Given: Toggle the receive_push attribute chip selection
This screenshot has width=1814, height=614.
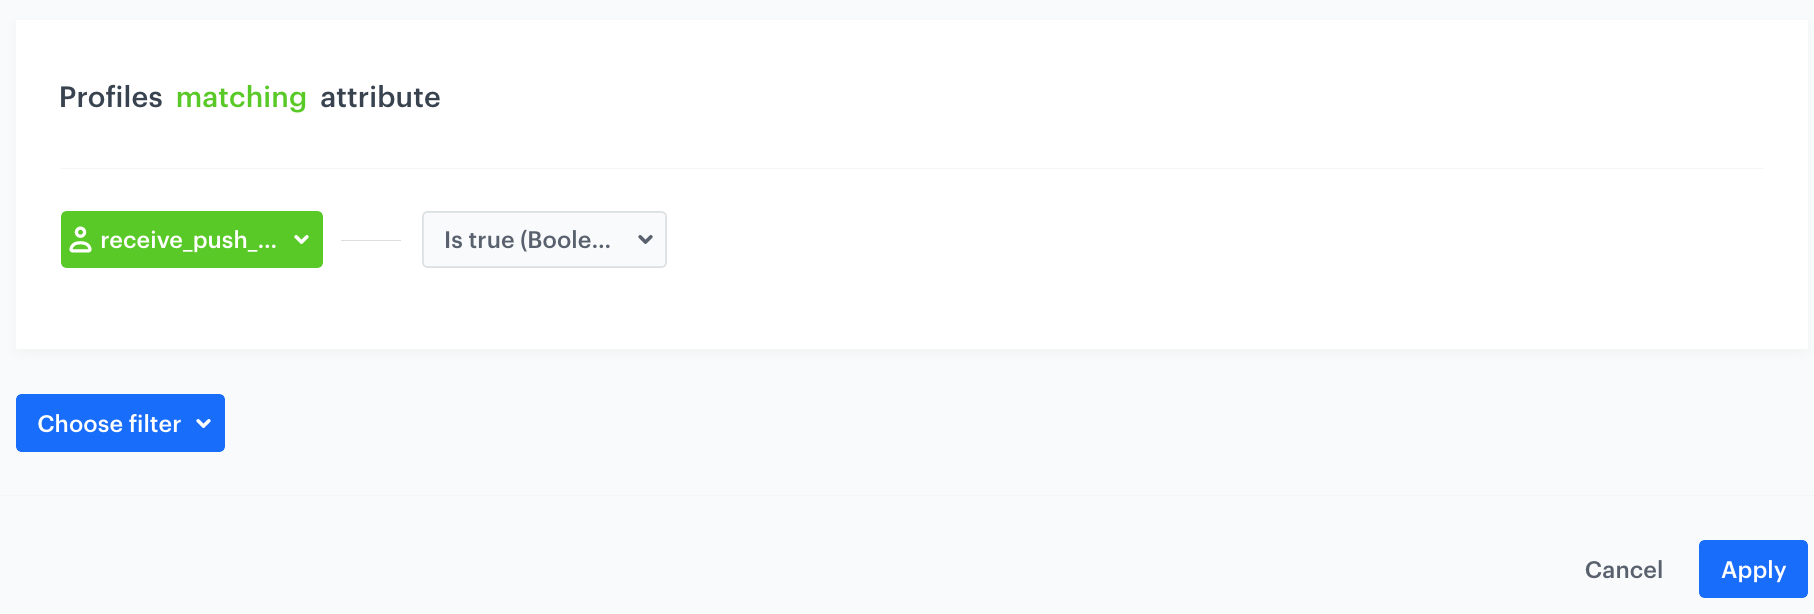Looking at the screenshot, I should click(x=191, y=239).
